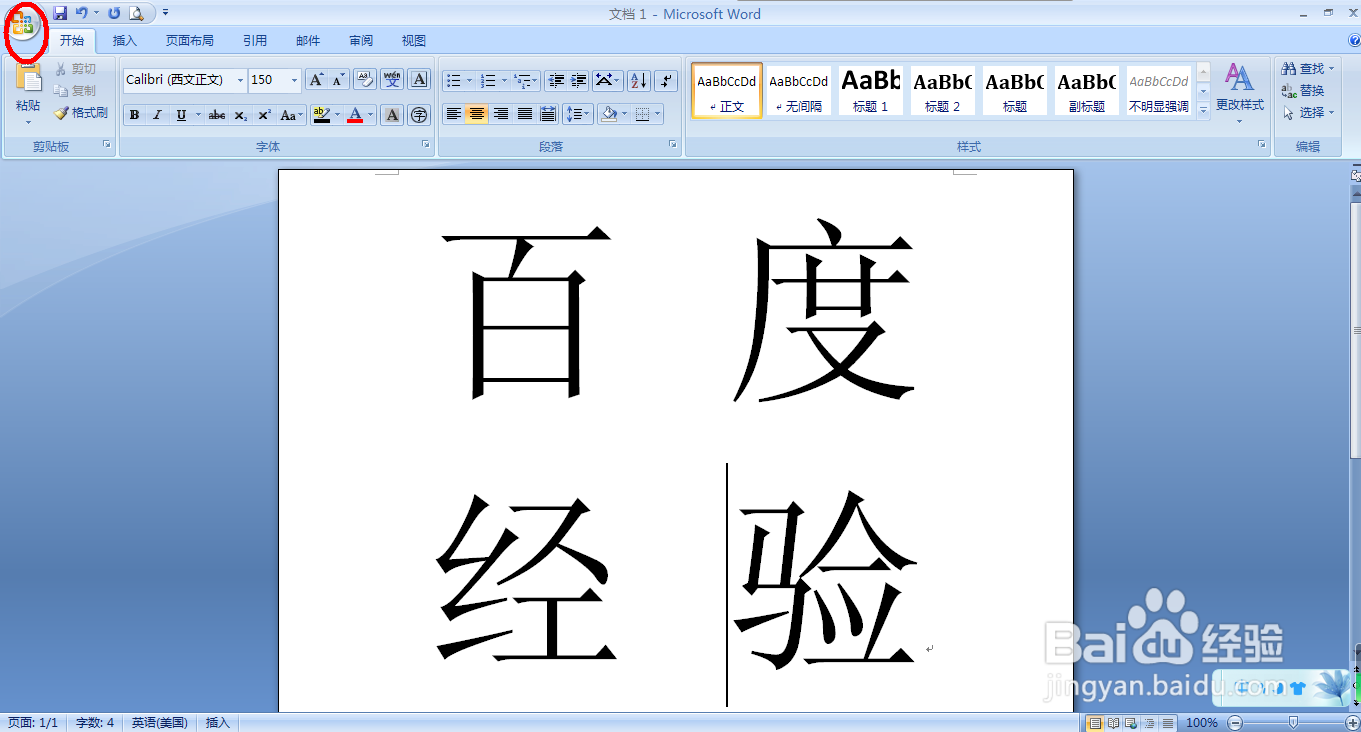Expand the styles gallery

tap(1203, 109)
